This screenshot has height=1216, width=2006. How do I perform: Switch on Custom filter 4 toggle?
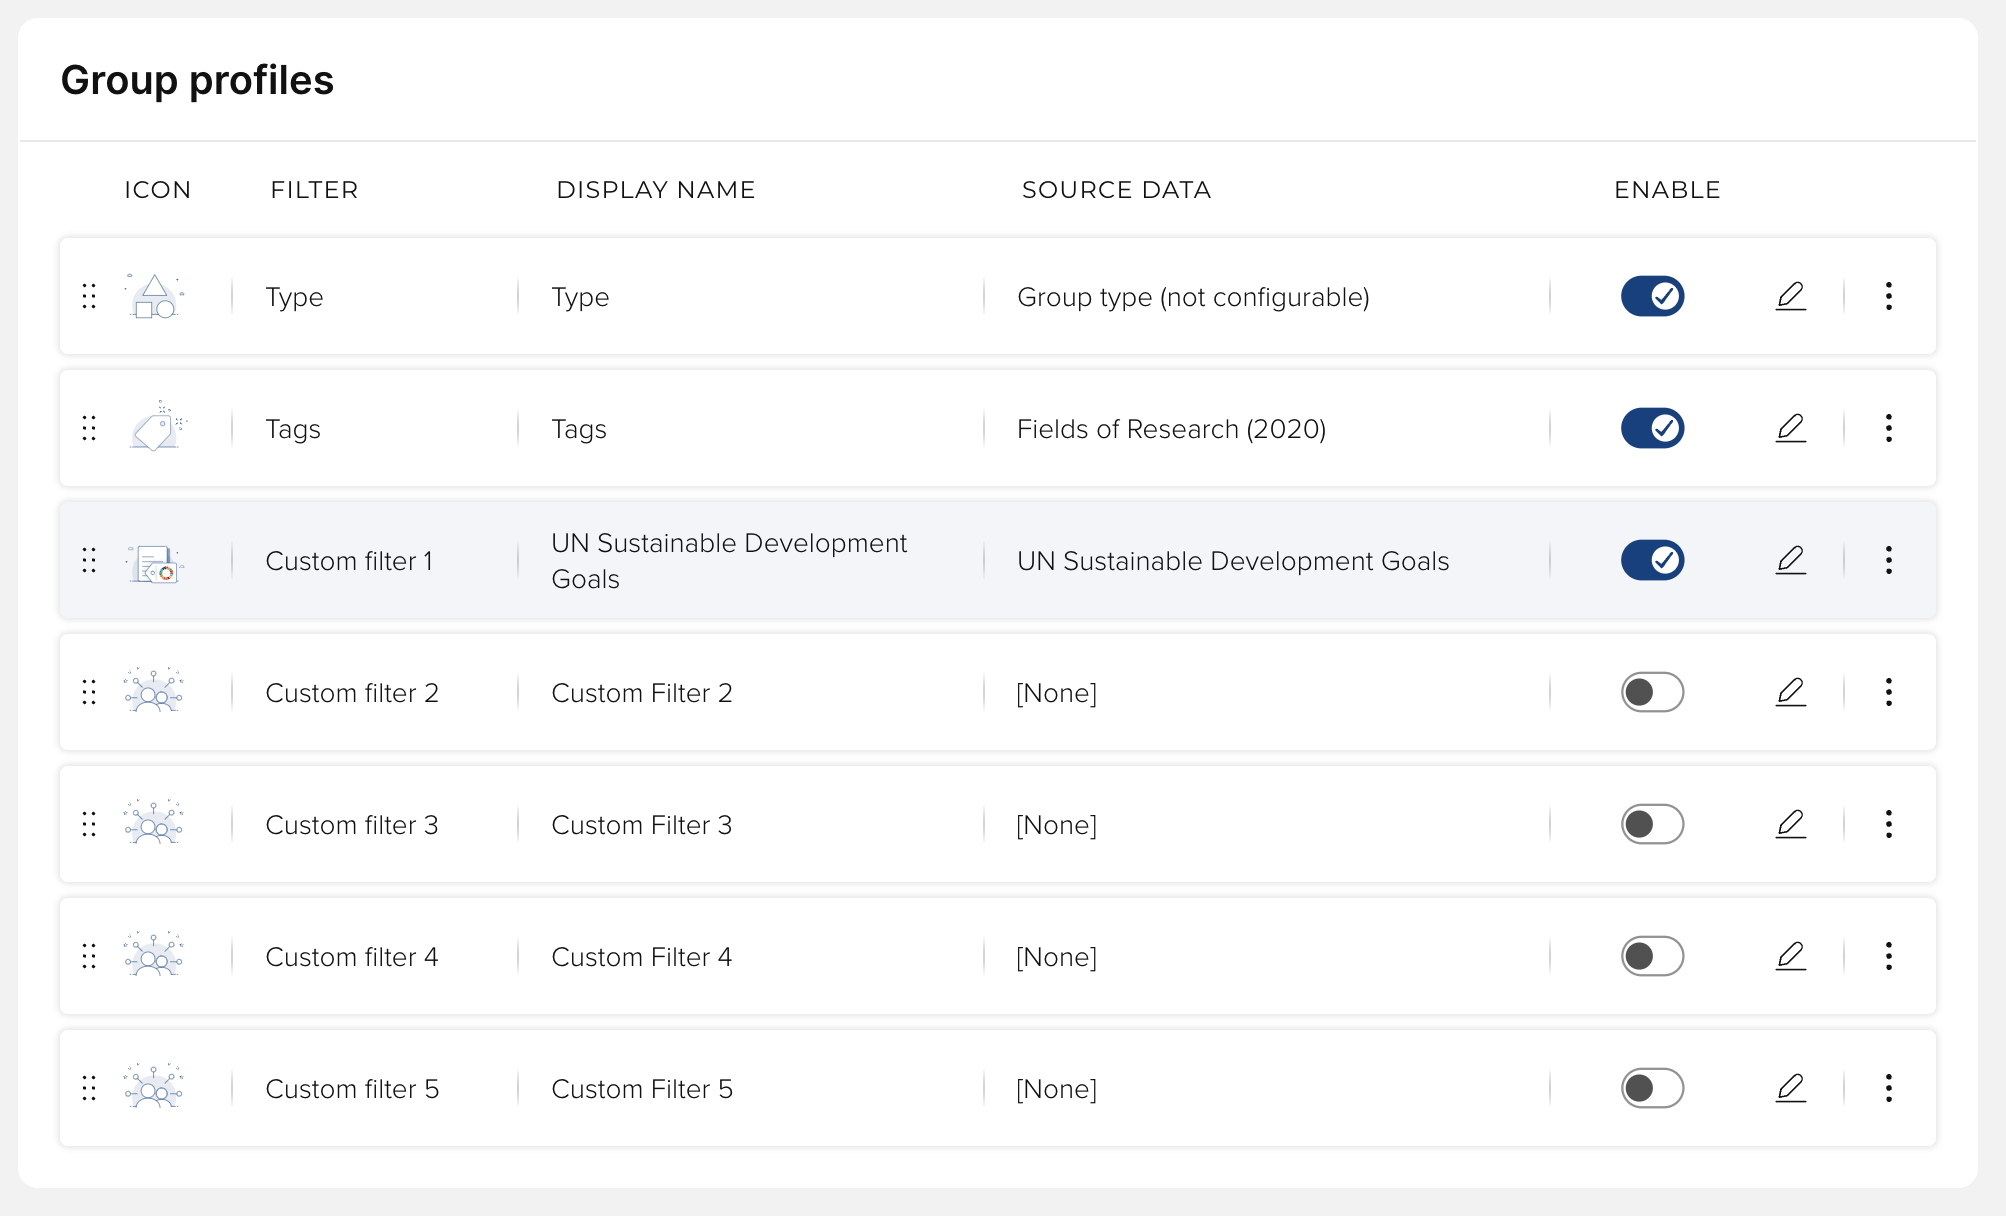pyautogui.click(x=1652, y=956)
